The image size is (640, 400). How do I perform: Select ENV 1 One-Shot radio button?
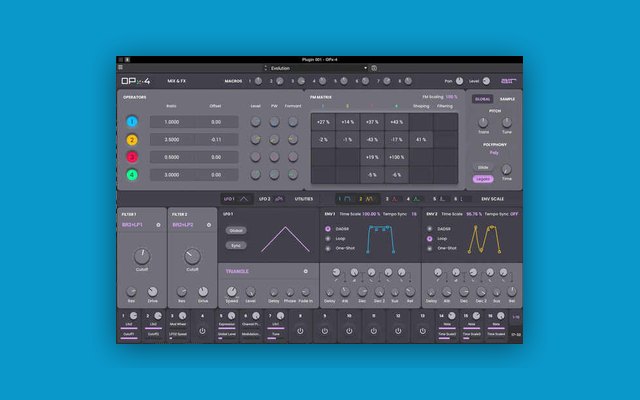pyautogui.click(x=328, y=248)
